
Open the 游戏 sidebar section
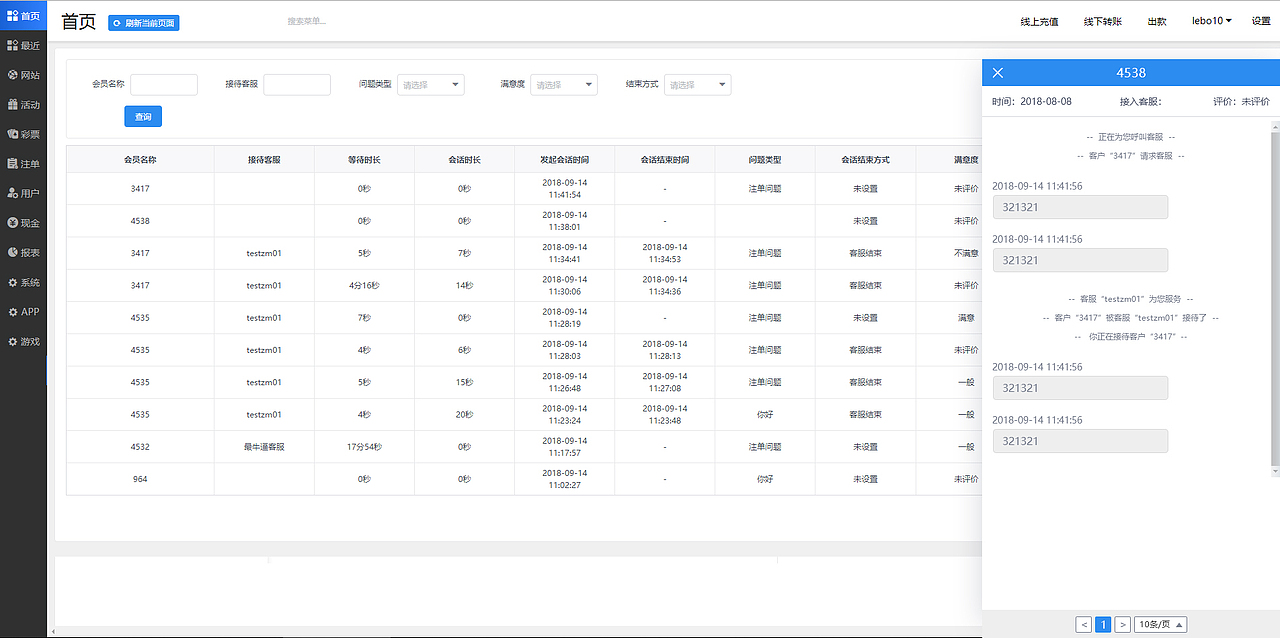tap(23, 341)
